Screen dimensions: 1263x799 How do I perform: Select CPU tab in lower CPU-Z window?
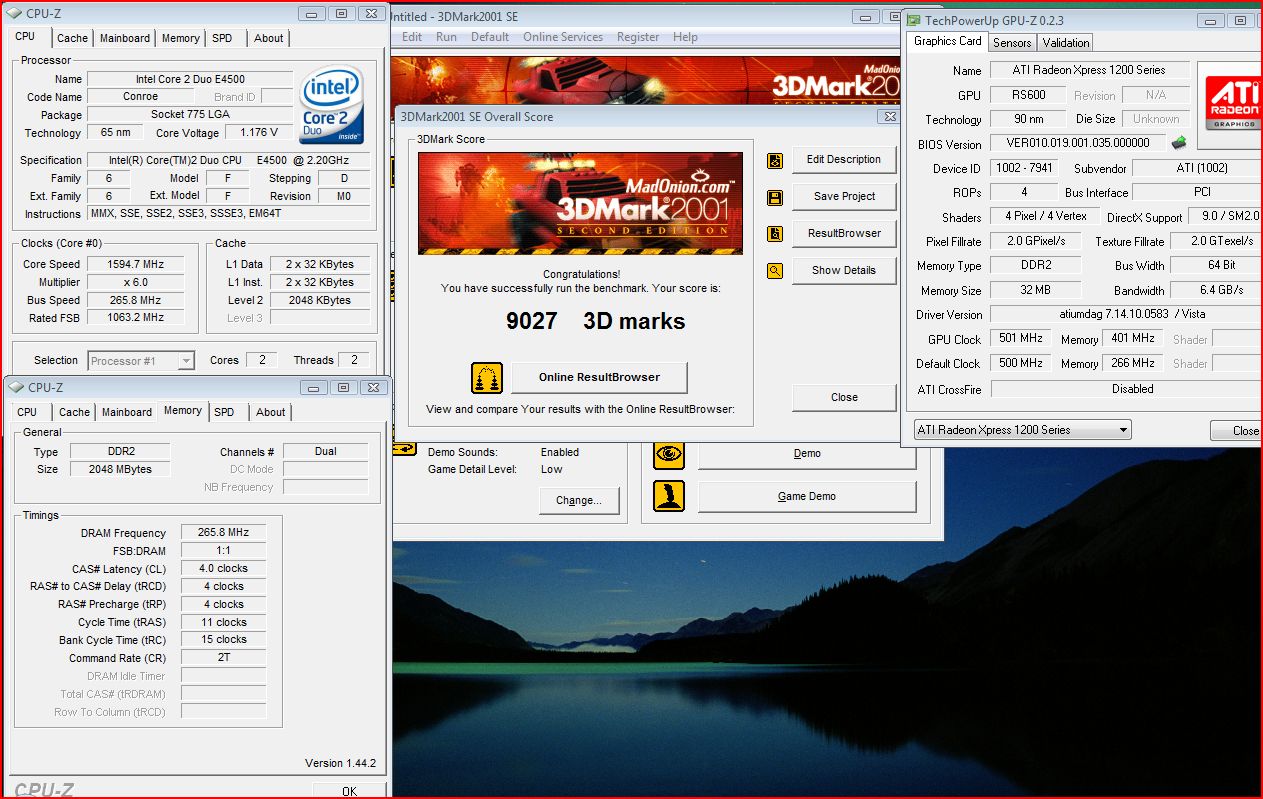point(27,412)
